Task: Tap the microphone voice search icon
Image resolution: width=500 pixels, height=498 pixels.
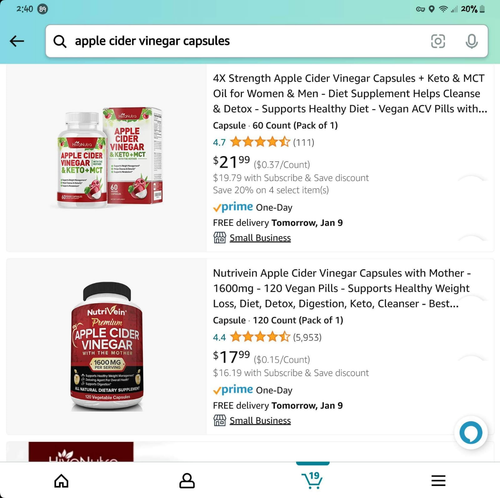Action: tap(471, 41)
